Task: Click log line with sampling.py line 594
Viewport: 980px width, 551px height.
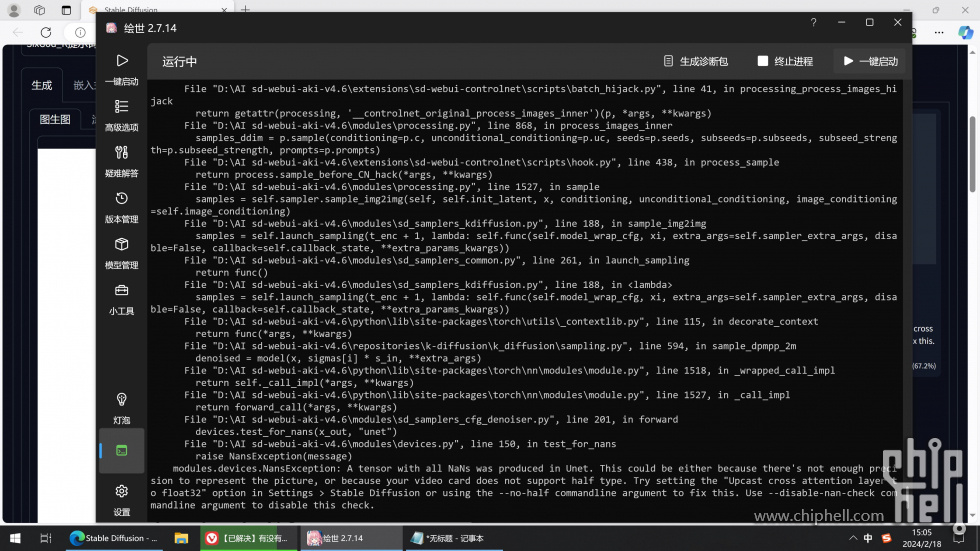Action: pyautogui.click(x=490, y=345)
